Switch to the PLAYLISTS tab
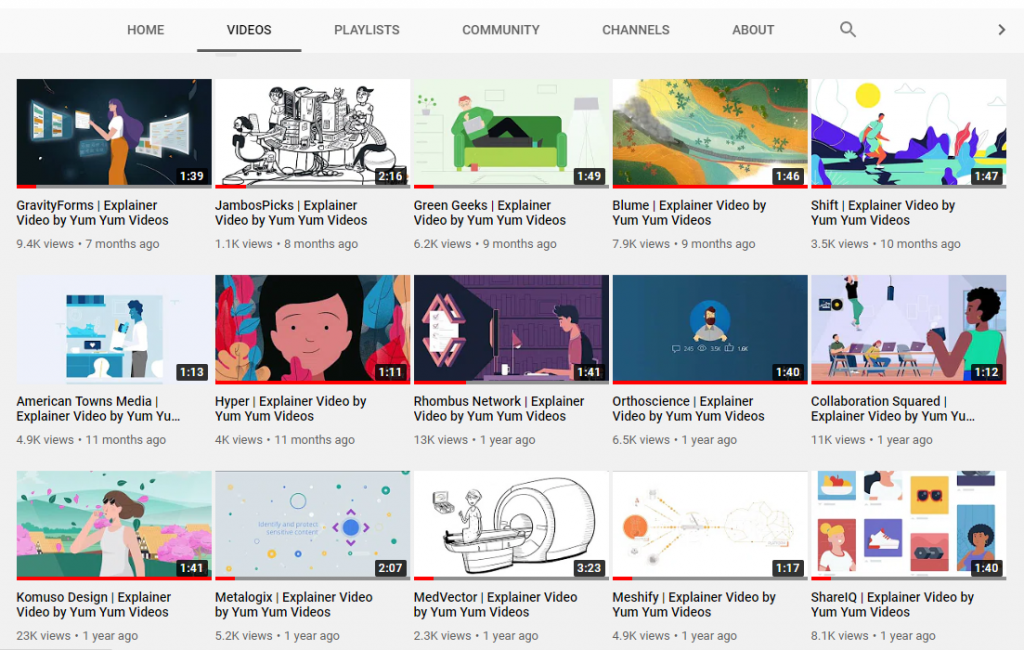The height and width of the screenshot is (650, 1024). point(366,30)
